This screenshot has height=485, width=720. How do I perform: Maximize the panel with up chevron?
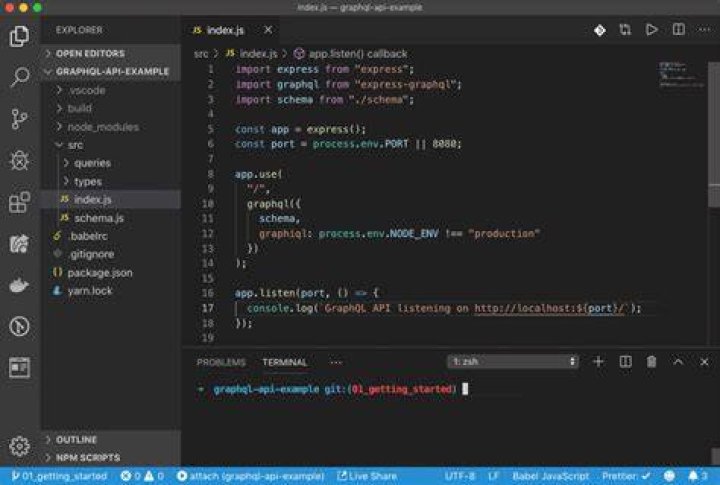[x=678, y=362]
